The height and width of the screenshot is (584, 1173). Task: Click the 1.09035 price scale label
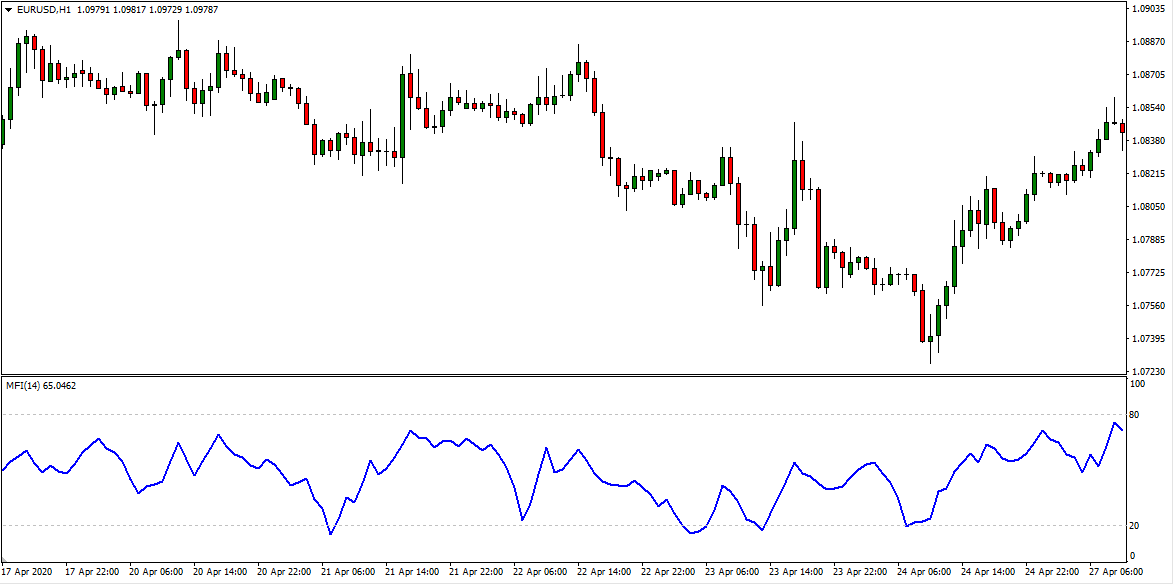pyautogui.click(x=1147, y=9)
